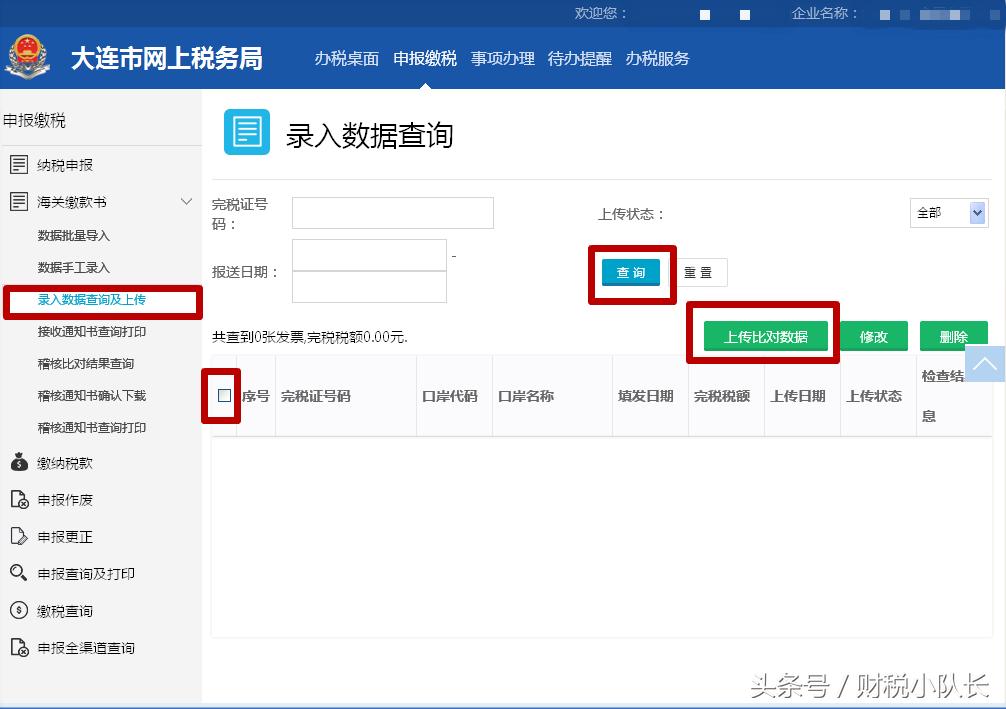The width and height of the screenshot is (1006, 709).
Task: Click the blue 录入数据查询 page header icon
Action: (246, 131)
